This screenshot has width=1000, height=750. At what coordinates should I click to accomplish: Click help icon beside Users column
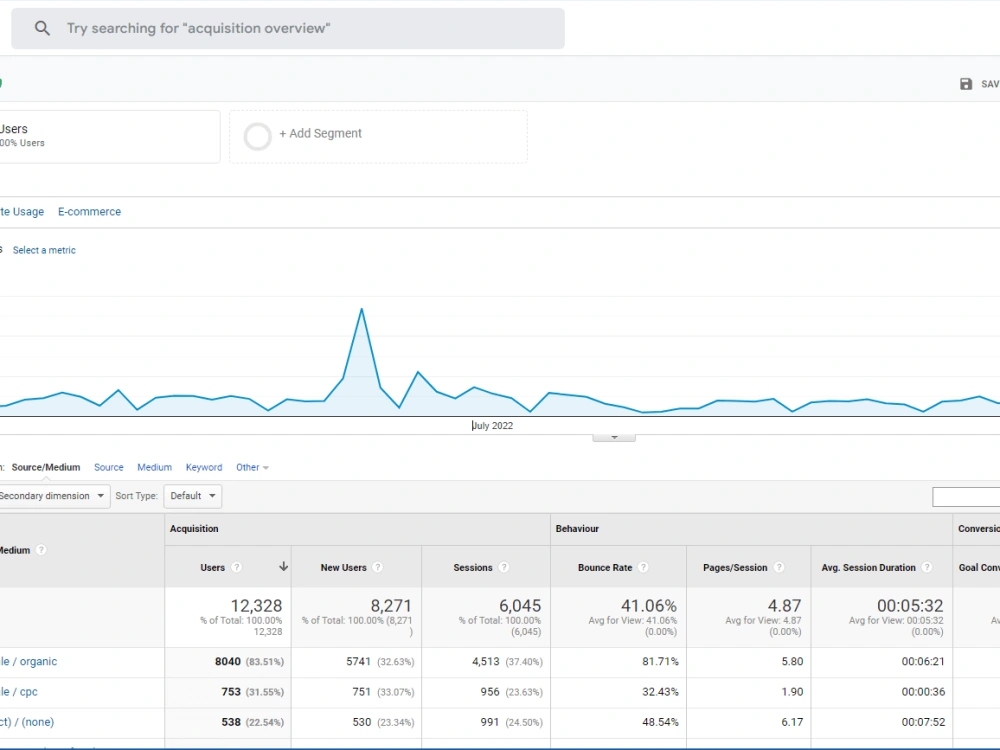point(237,567)
